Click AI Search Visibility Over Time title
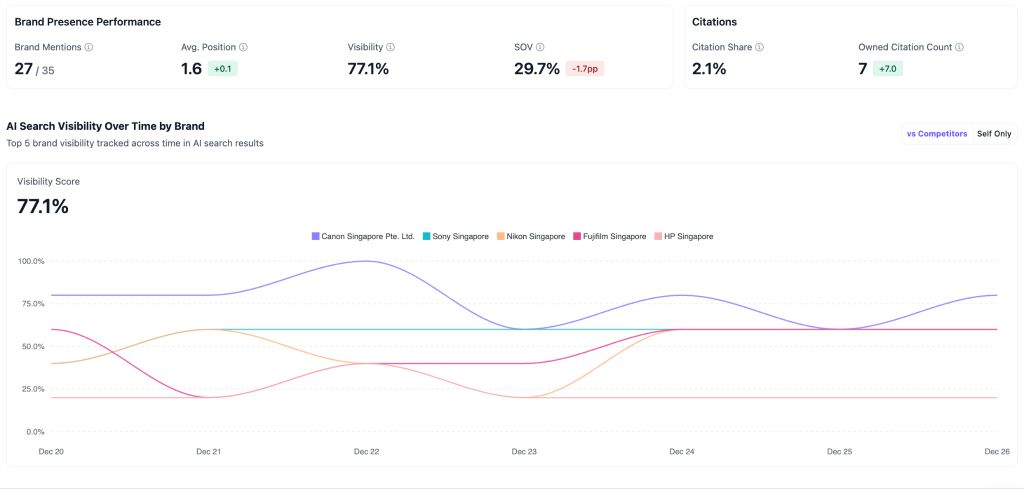 pyautogui.click(x=105, y=126)
